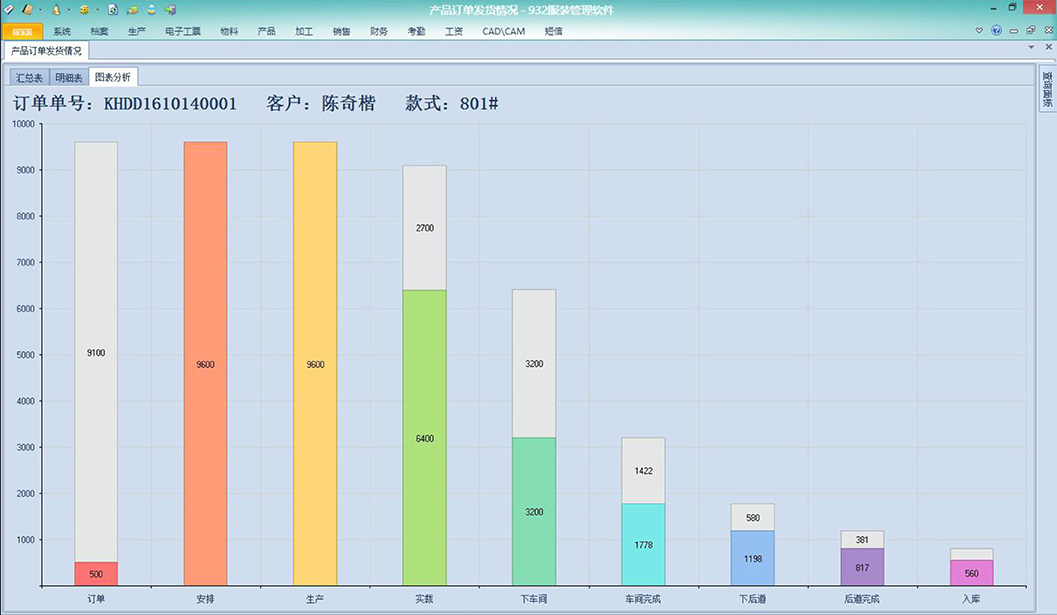Open the CAD\CAM menu
Image resolution: width=1057 pixels, height=615 pixels.
[x=503, y=31]
